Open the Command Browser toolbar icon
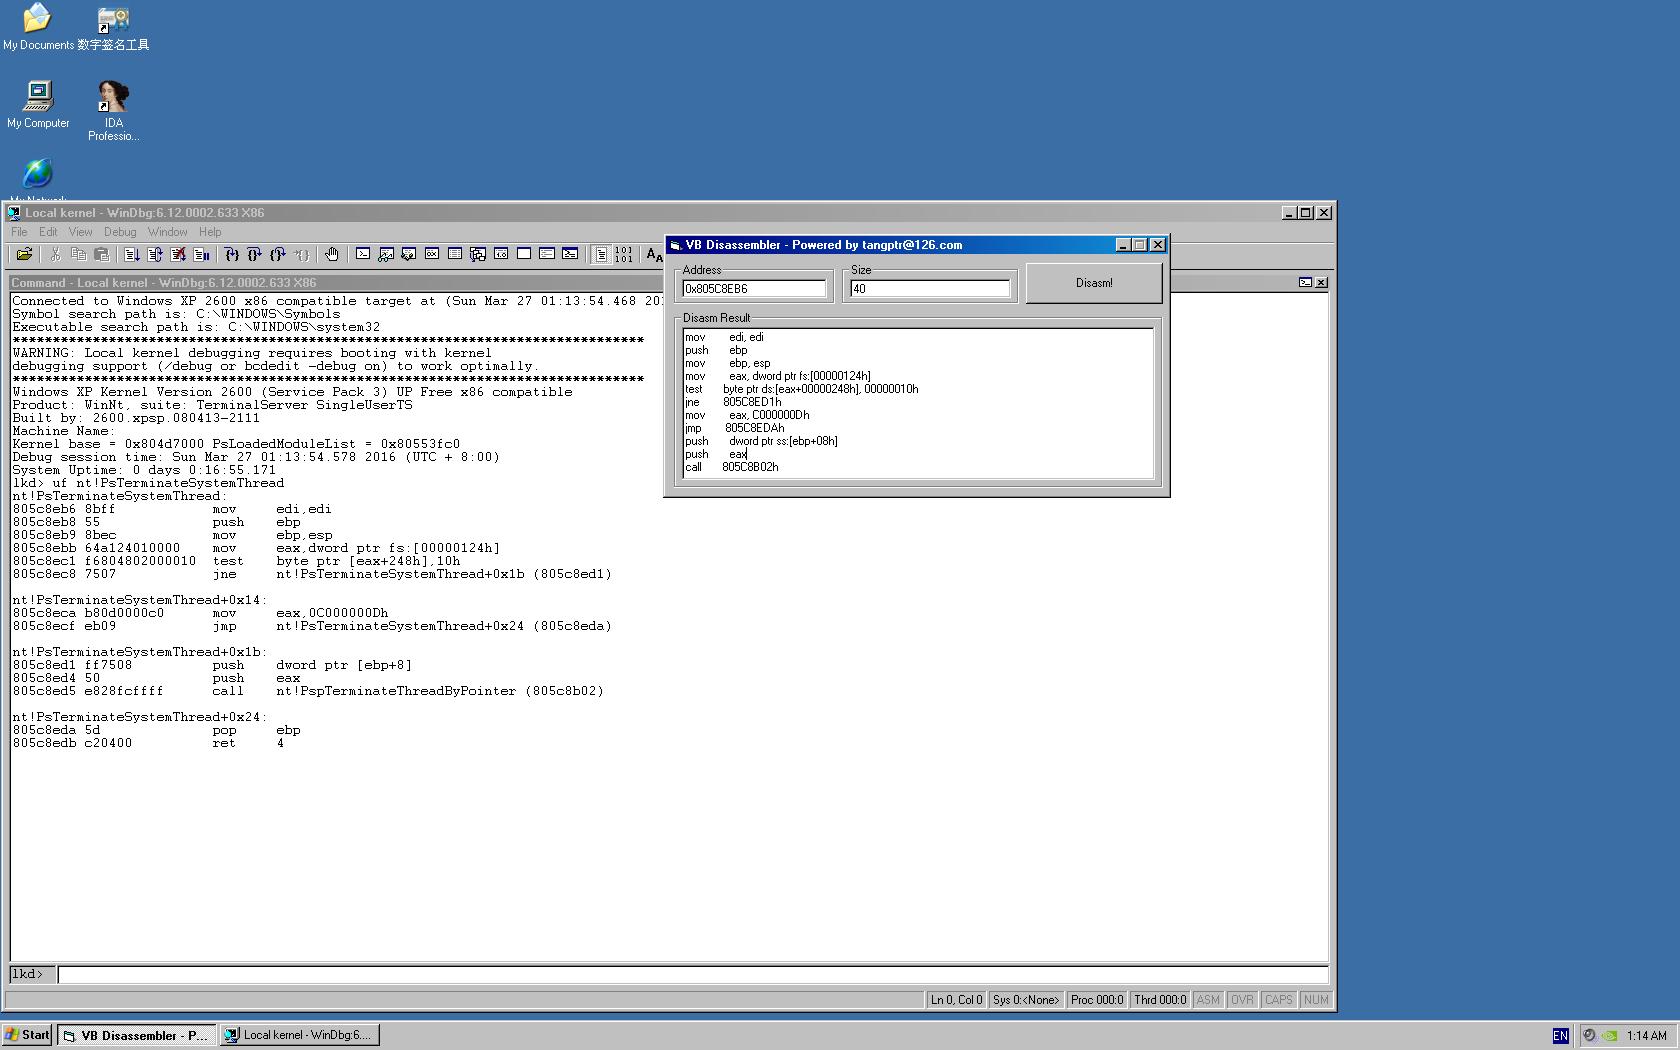Viewport: 1680px width, 1050px height. point(570,254)
